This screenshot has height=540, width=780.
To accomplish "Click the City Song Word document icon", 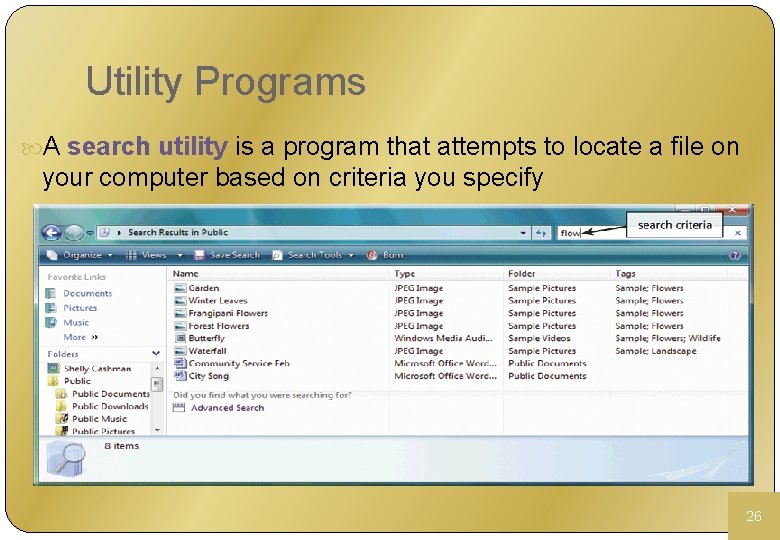I will coord(180,376).
